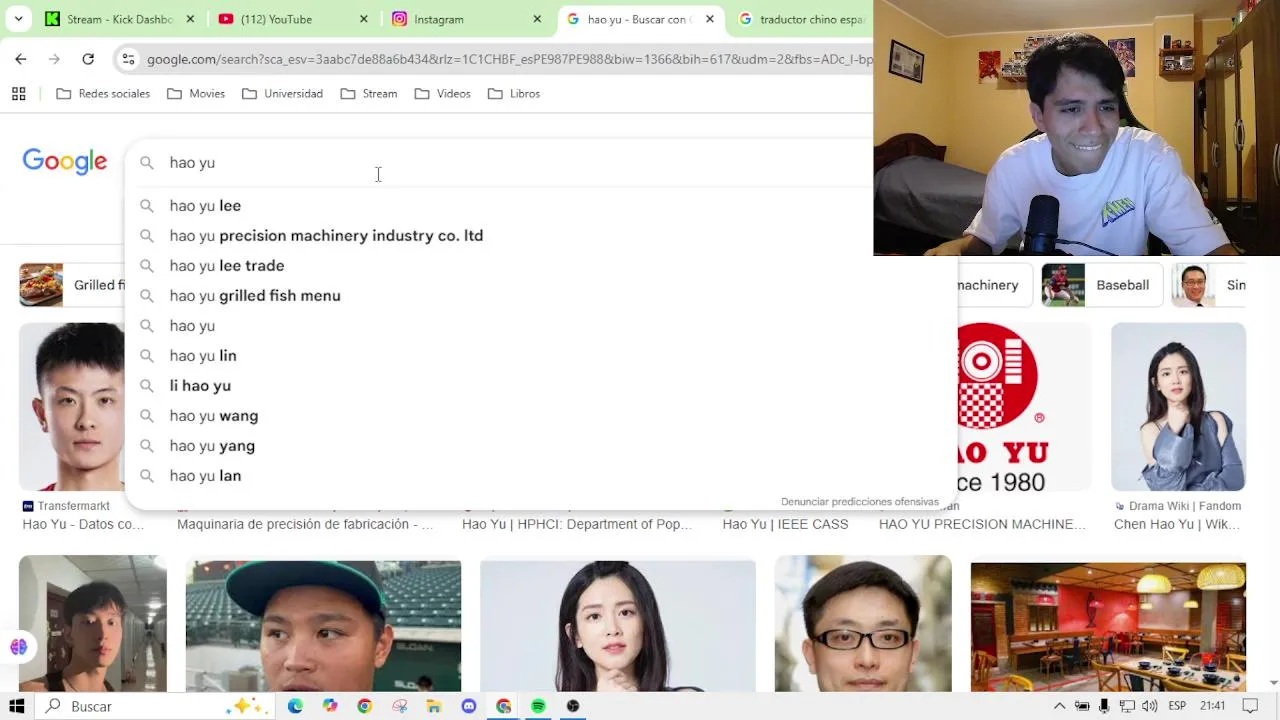Switch to the Stream - Kick Dashboard tab
The width and height of the screenshot is (1280, 720).
point(120,19)
